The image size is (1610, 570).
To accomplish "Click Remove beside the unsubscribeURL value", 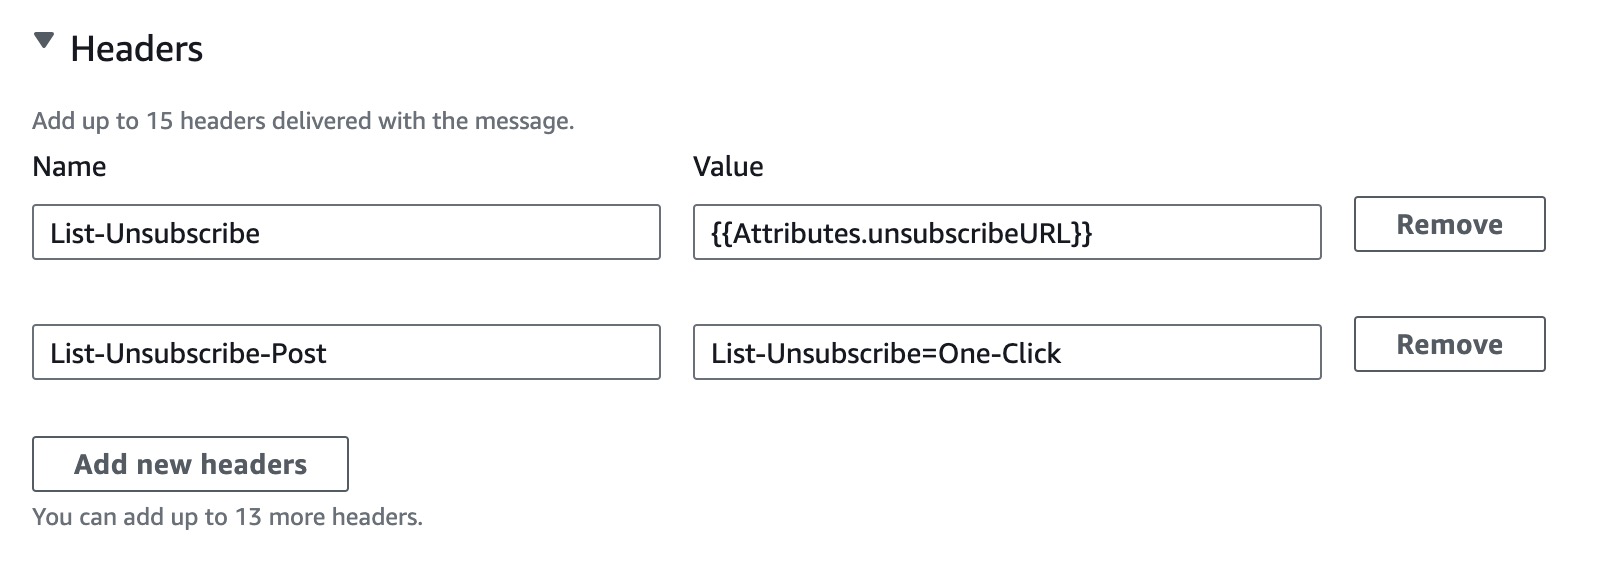I will click(x=1449, y=225).
